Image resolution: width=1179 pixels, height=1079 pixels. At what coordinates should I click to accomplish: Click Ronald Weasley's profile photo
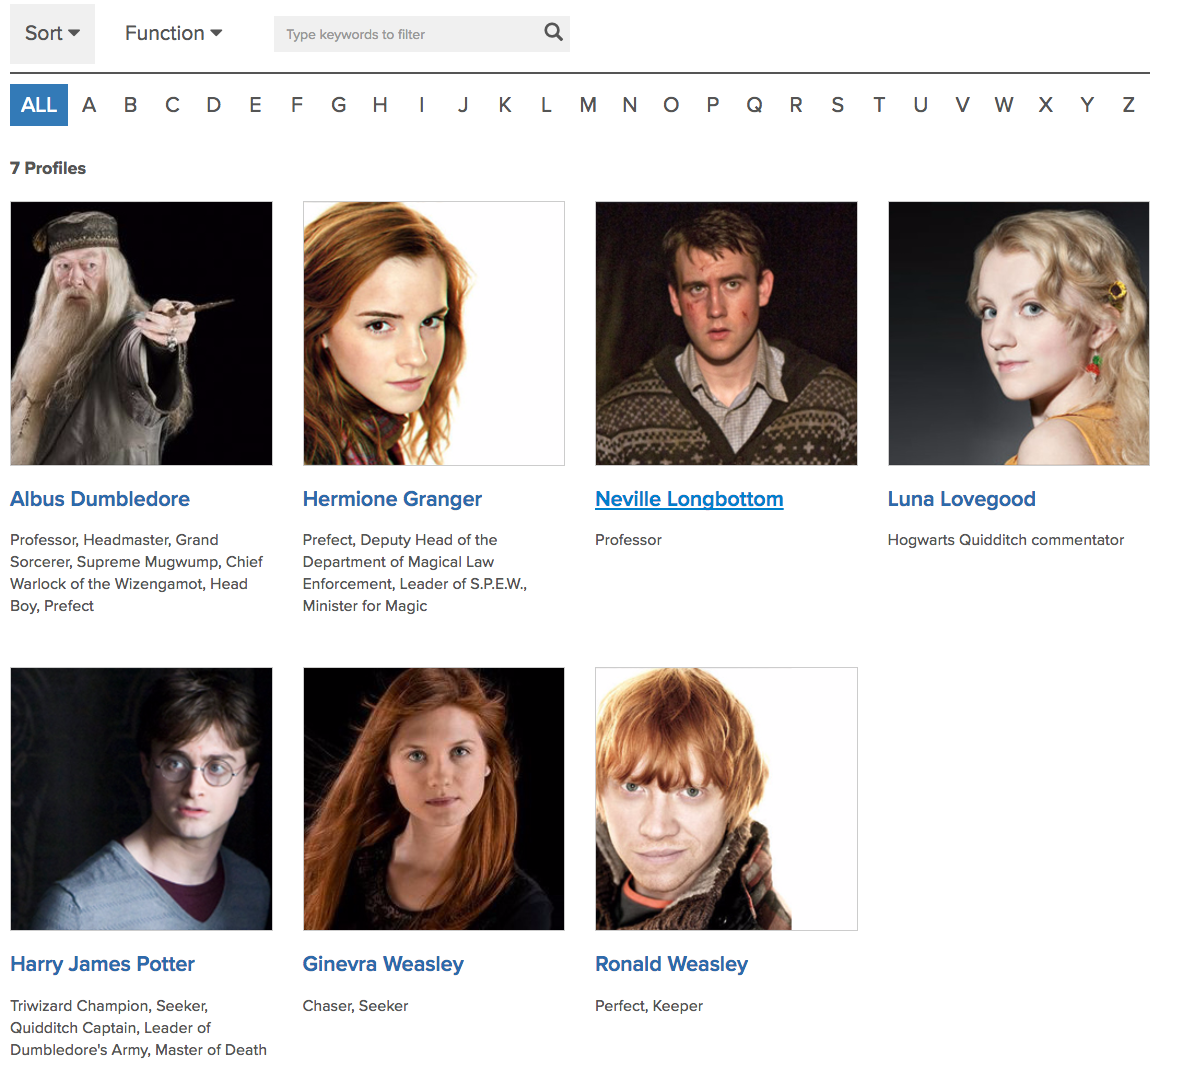pos(726,799)
